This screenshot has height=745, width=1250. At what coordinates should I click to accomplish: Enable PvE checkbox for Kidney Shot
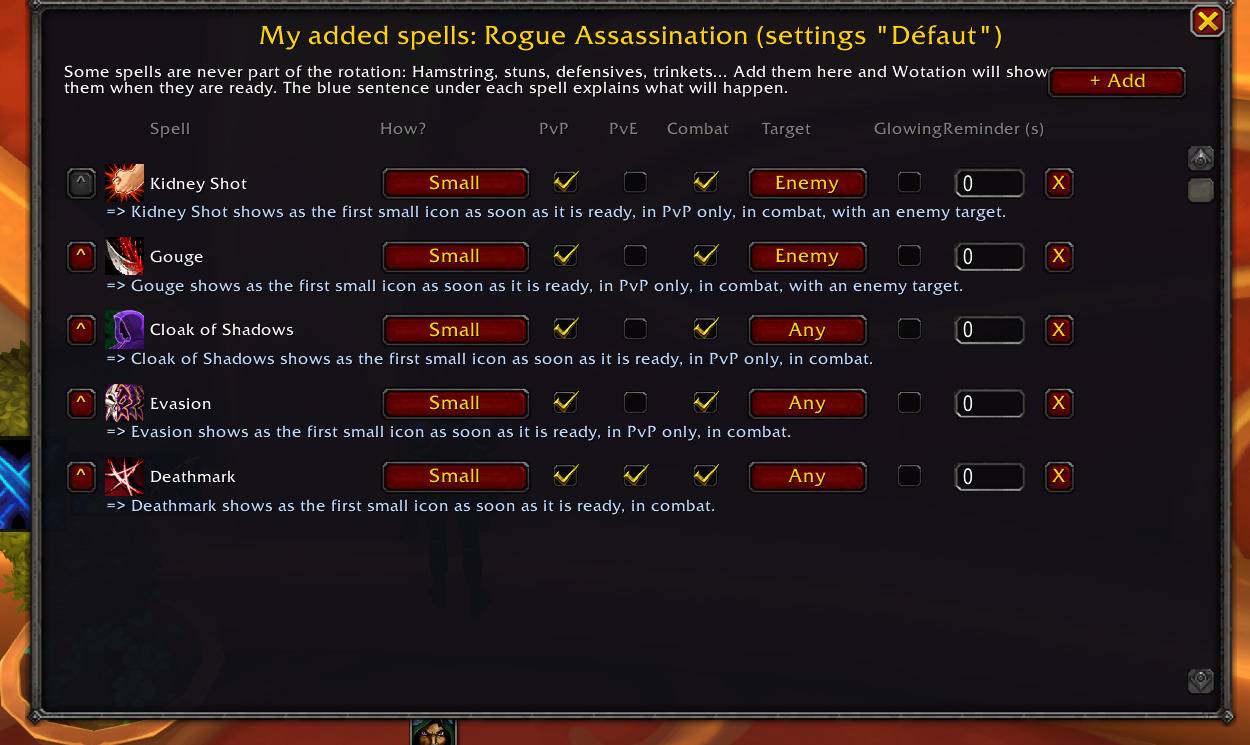tap(635, 182)
